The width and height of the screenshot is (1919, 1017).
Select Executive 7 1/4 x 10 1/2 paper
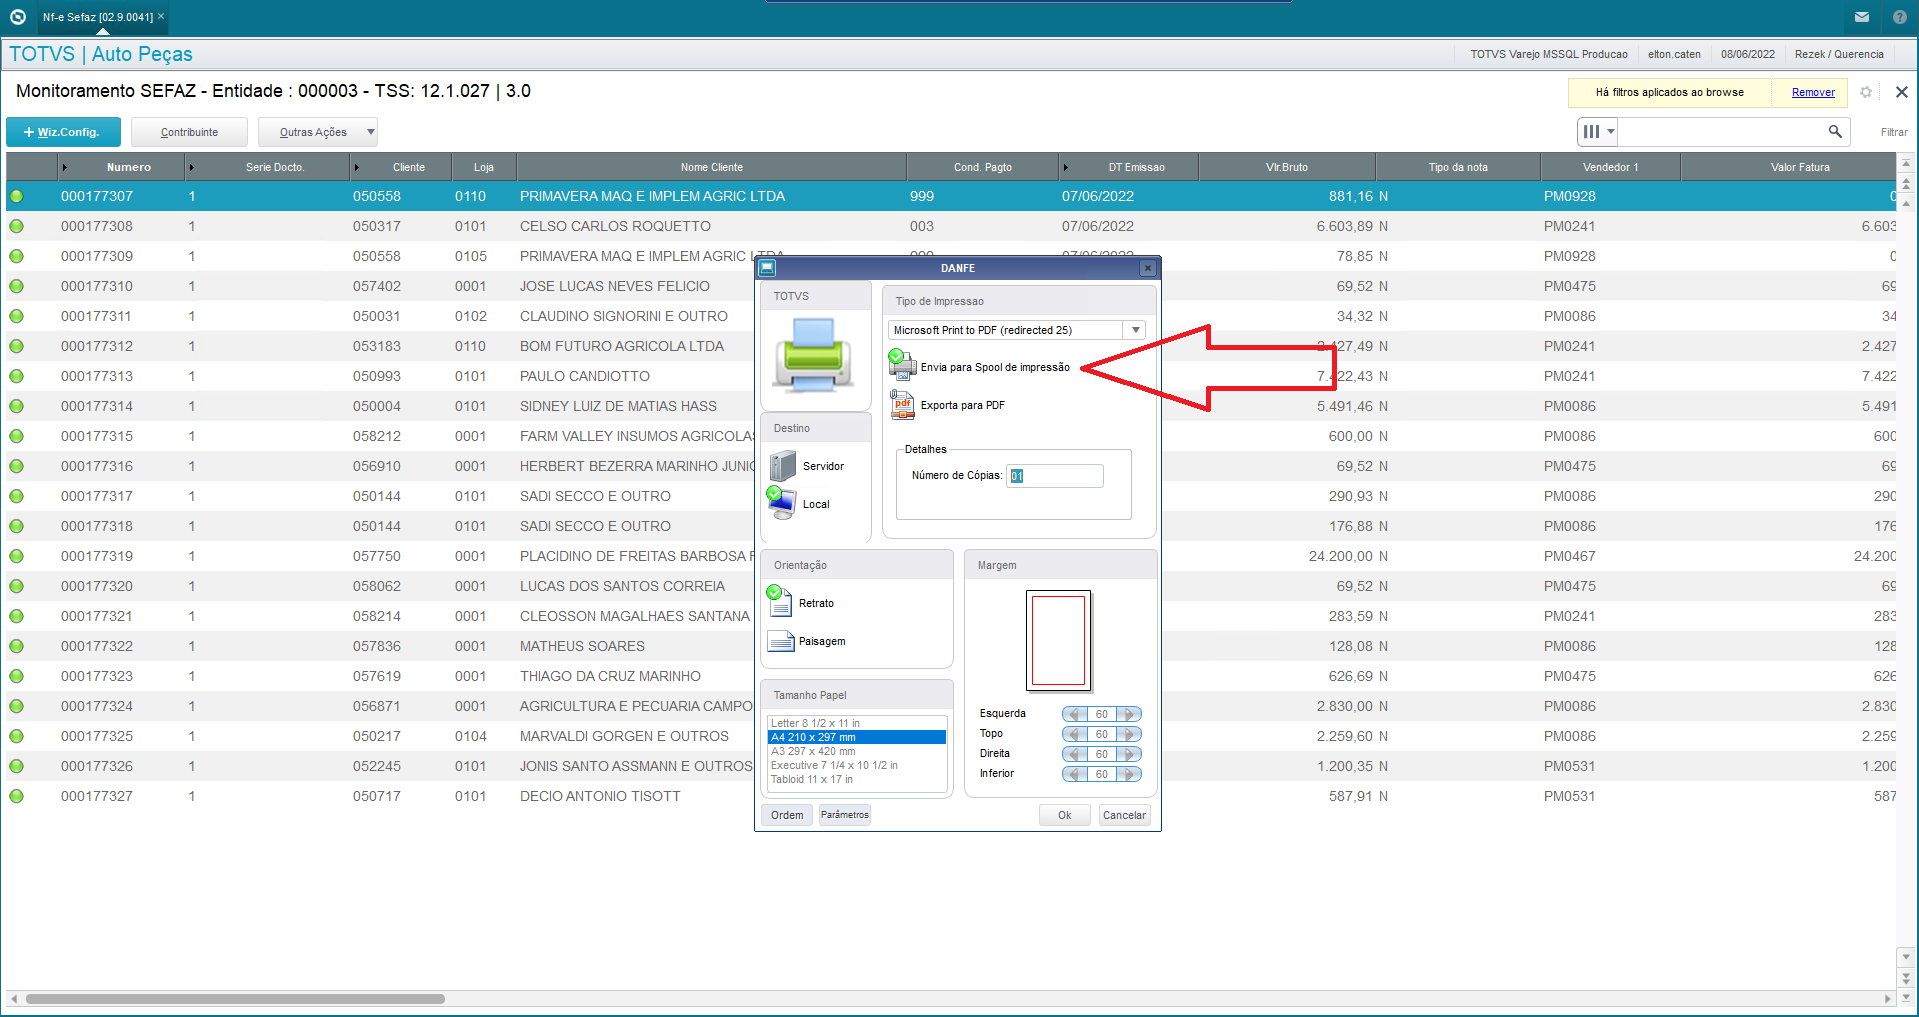857,765
